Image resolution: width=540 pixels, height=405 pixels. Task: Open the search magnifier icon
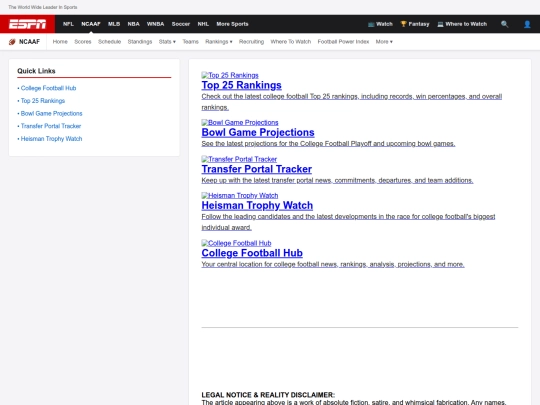click(505, 24)
